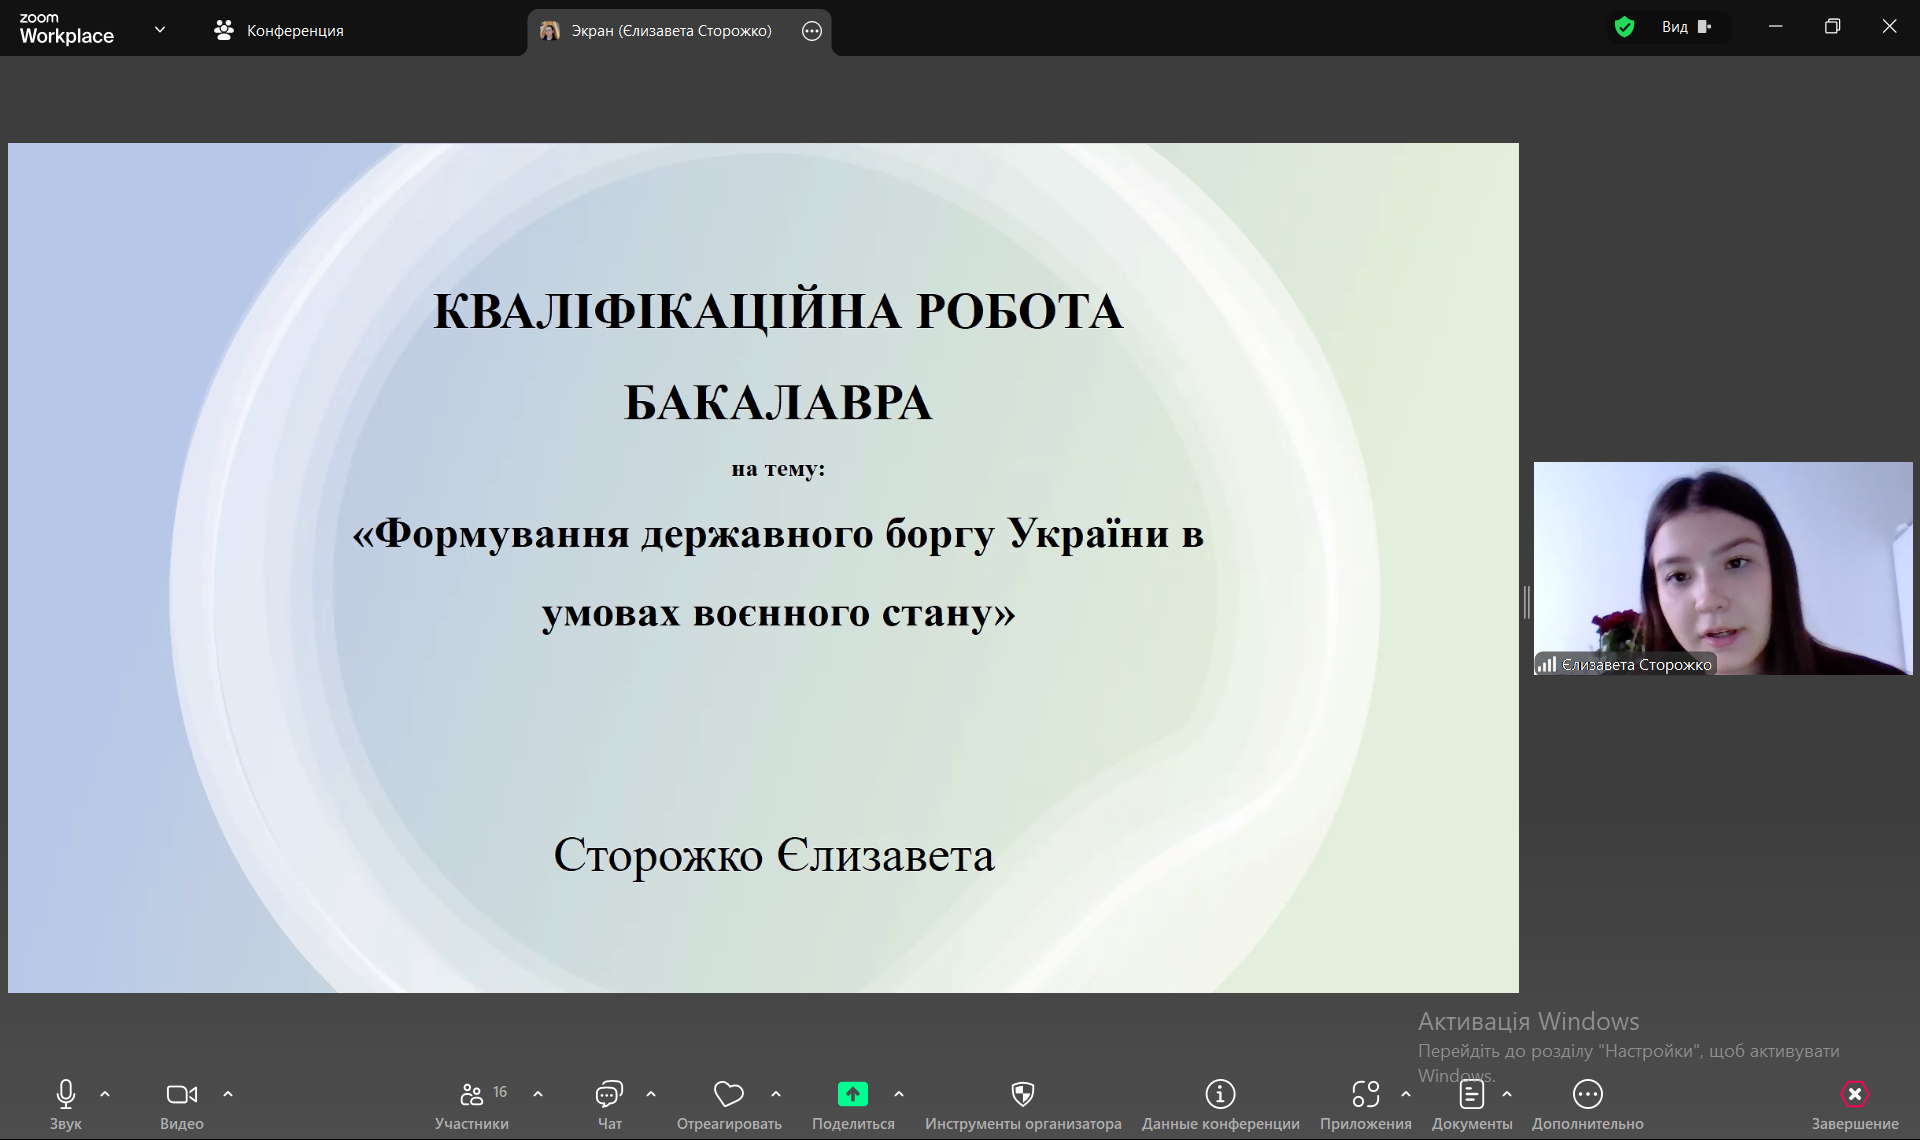Open Host tools shield icon

click(x=1022, y=1095)
